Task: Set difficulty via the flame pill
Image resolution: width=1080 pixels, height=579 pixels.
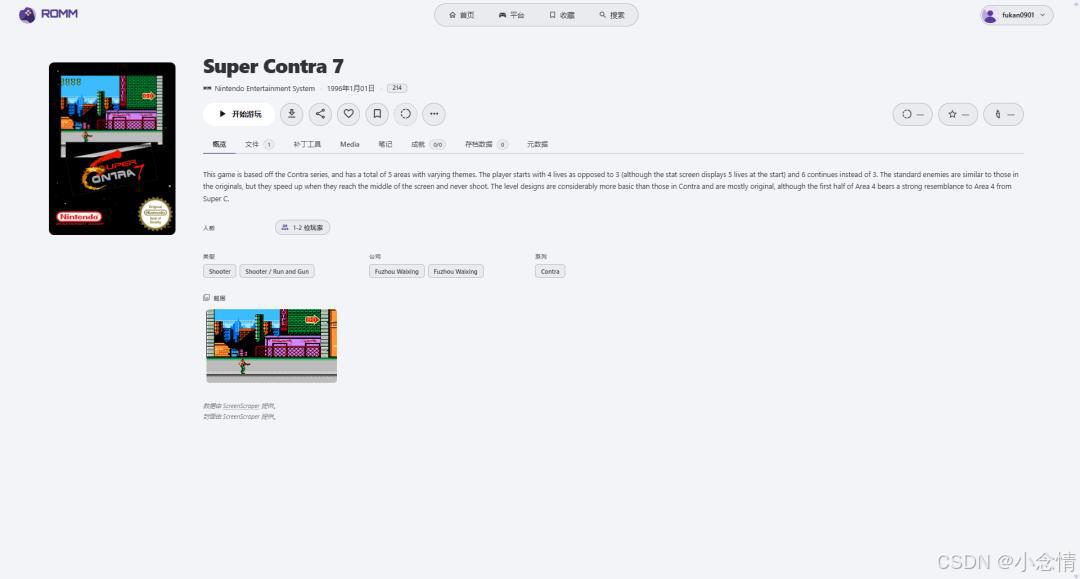Action: (1004, 114)
